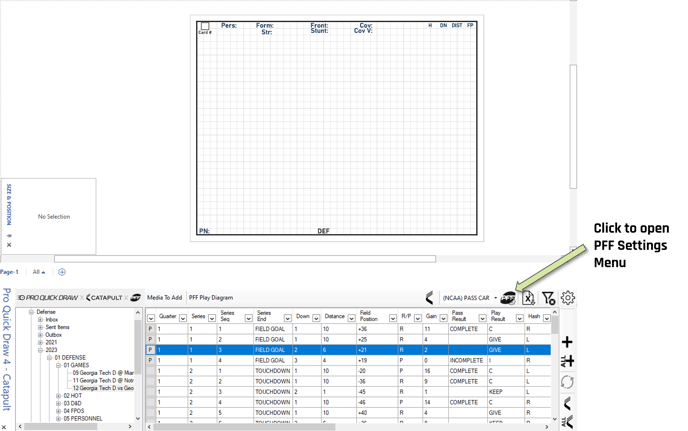Click the add ALL plus icon
This screenshot has width=688, height=431.
pos(567,361)
